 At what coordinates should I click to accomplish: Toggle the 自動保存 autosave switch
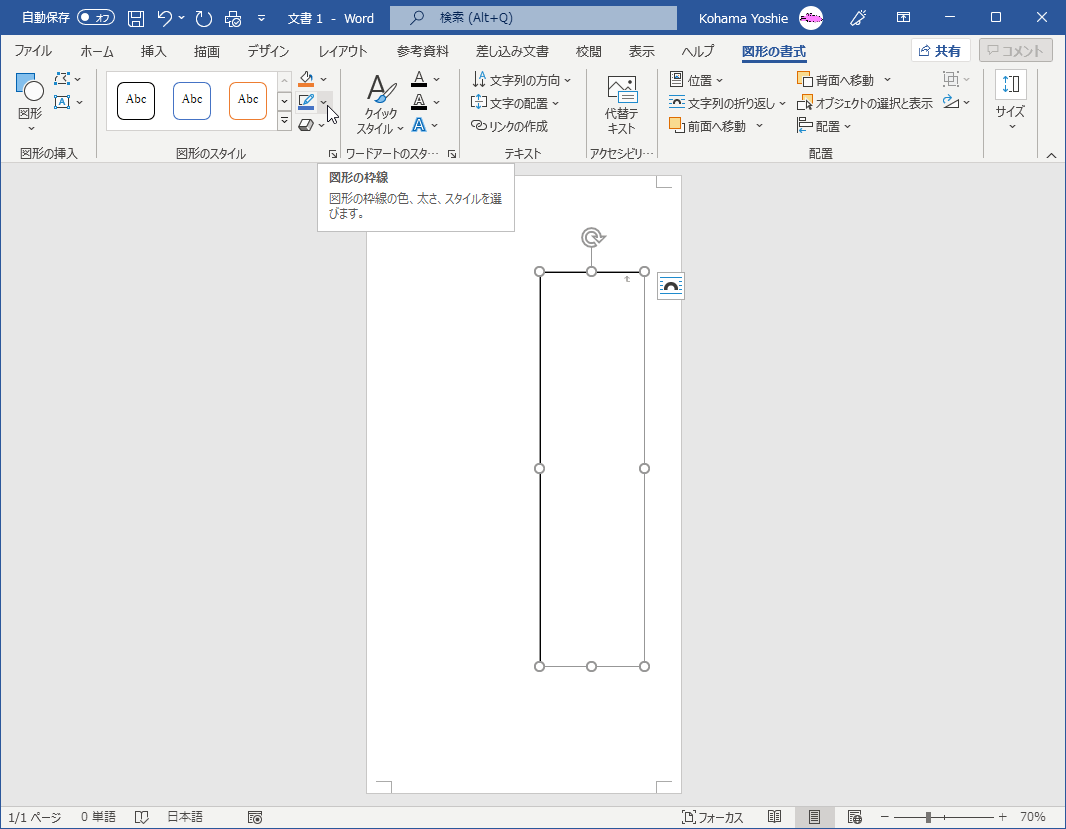96,18
